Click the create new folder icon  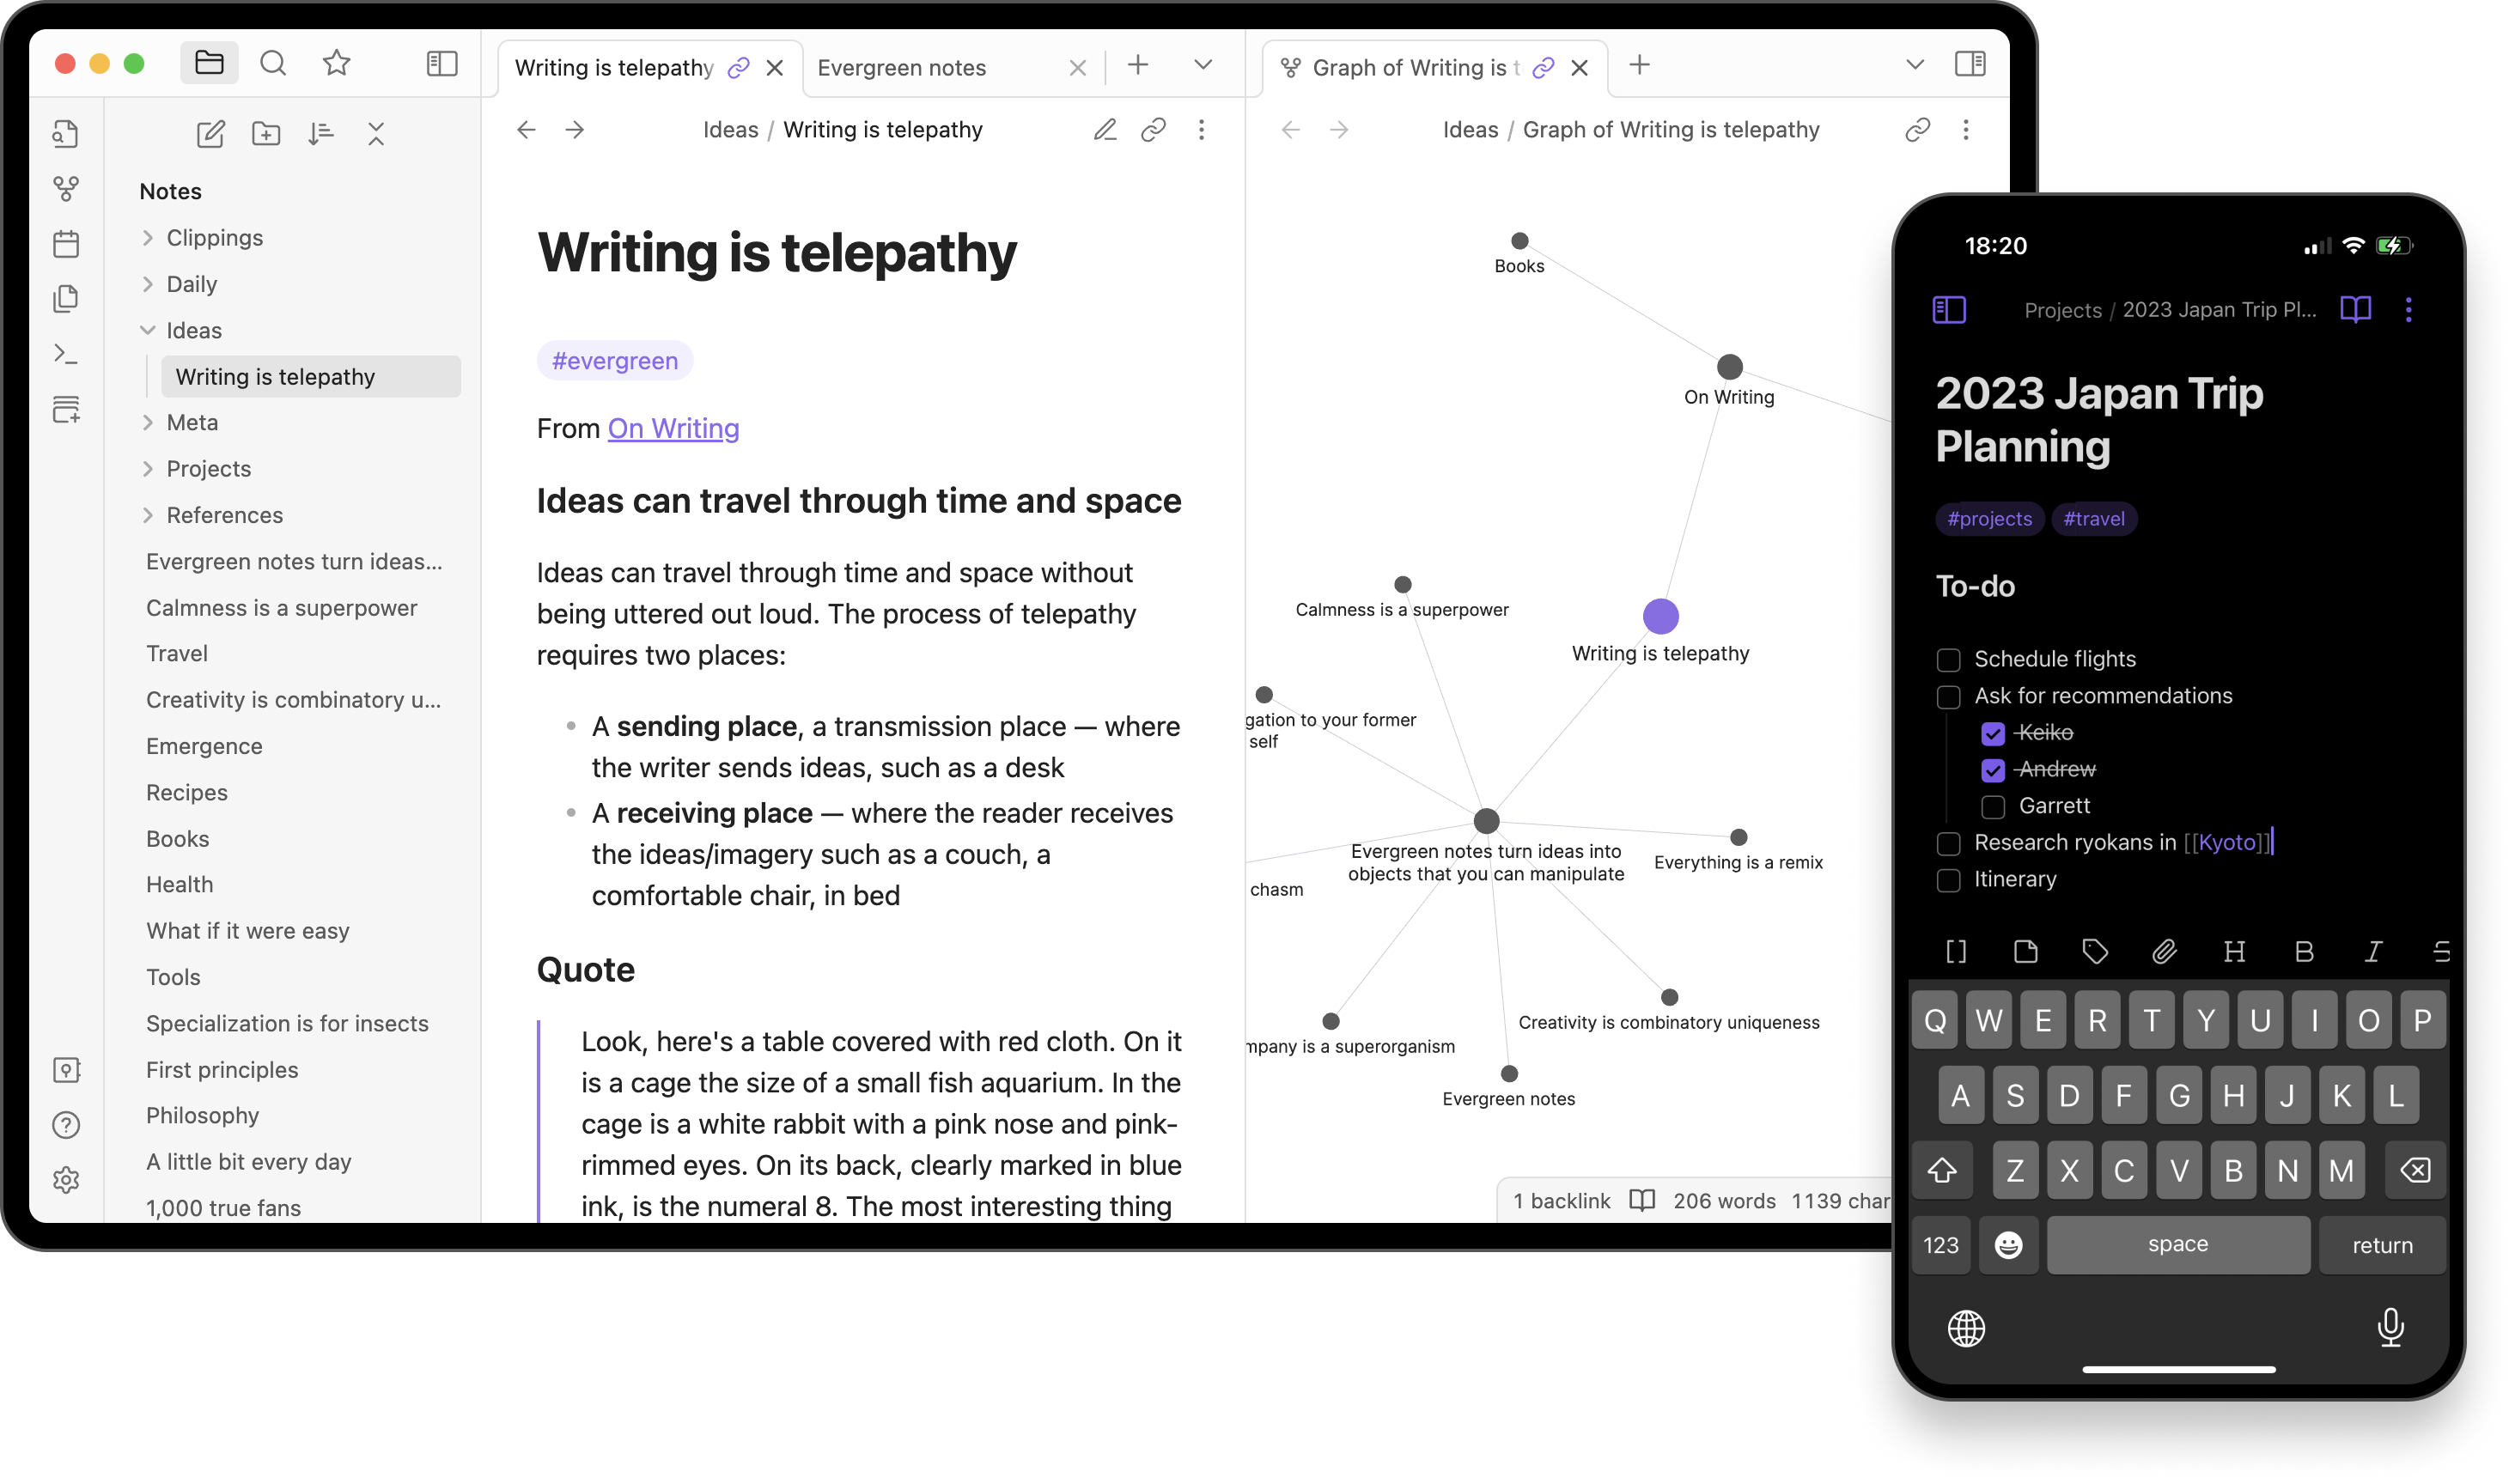pos(265,132)
